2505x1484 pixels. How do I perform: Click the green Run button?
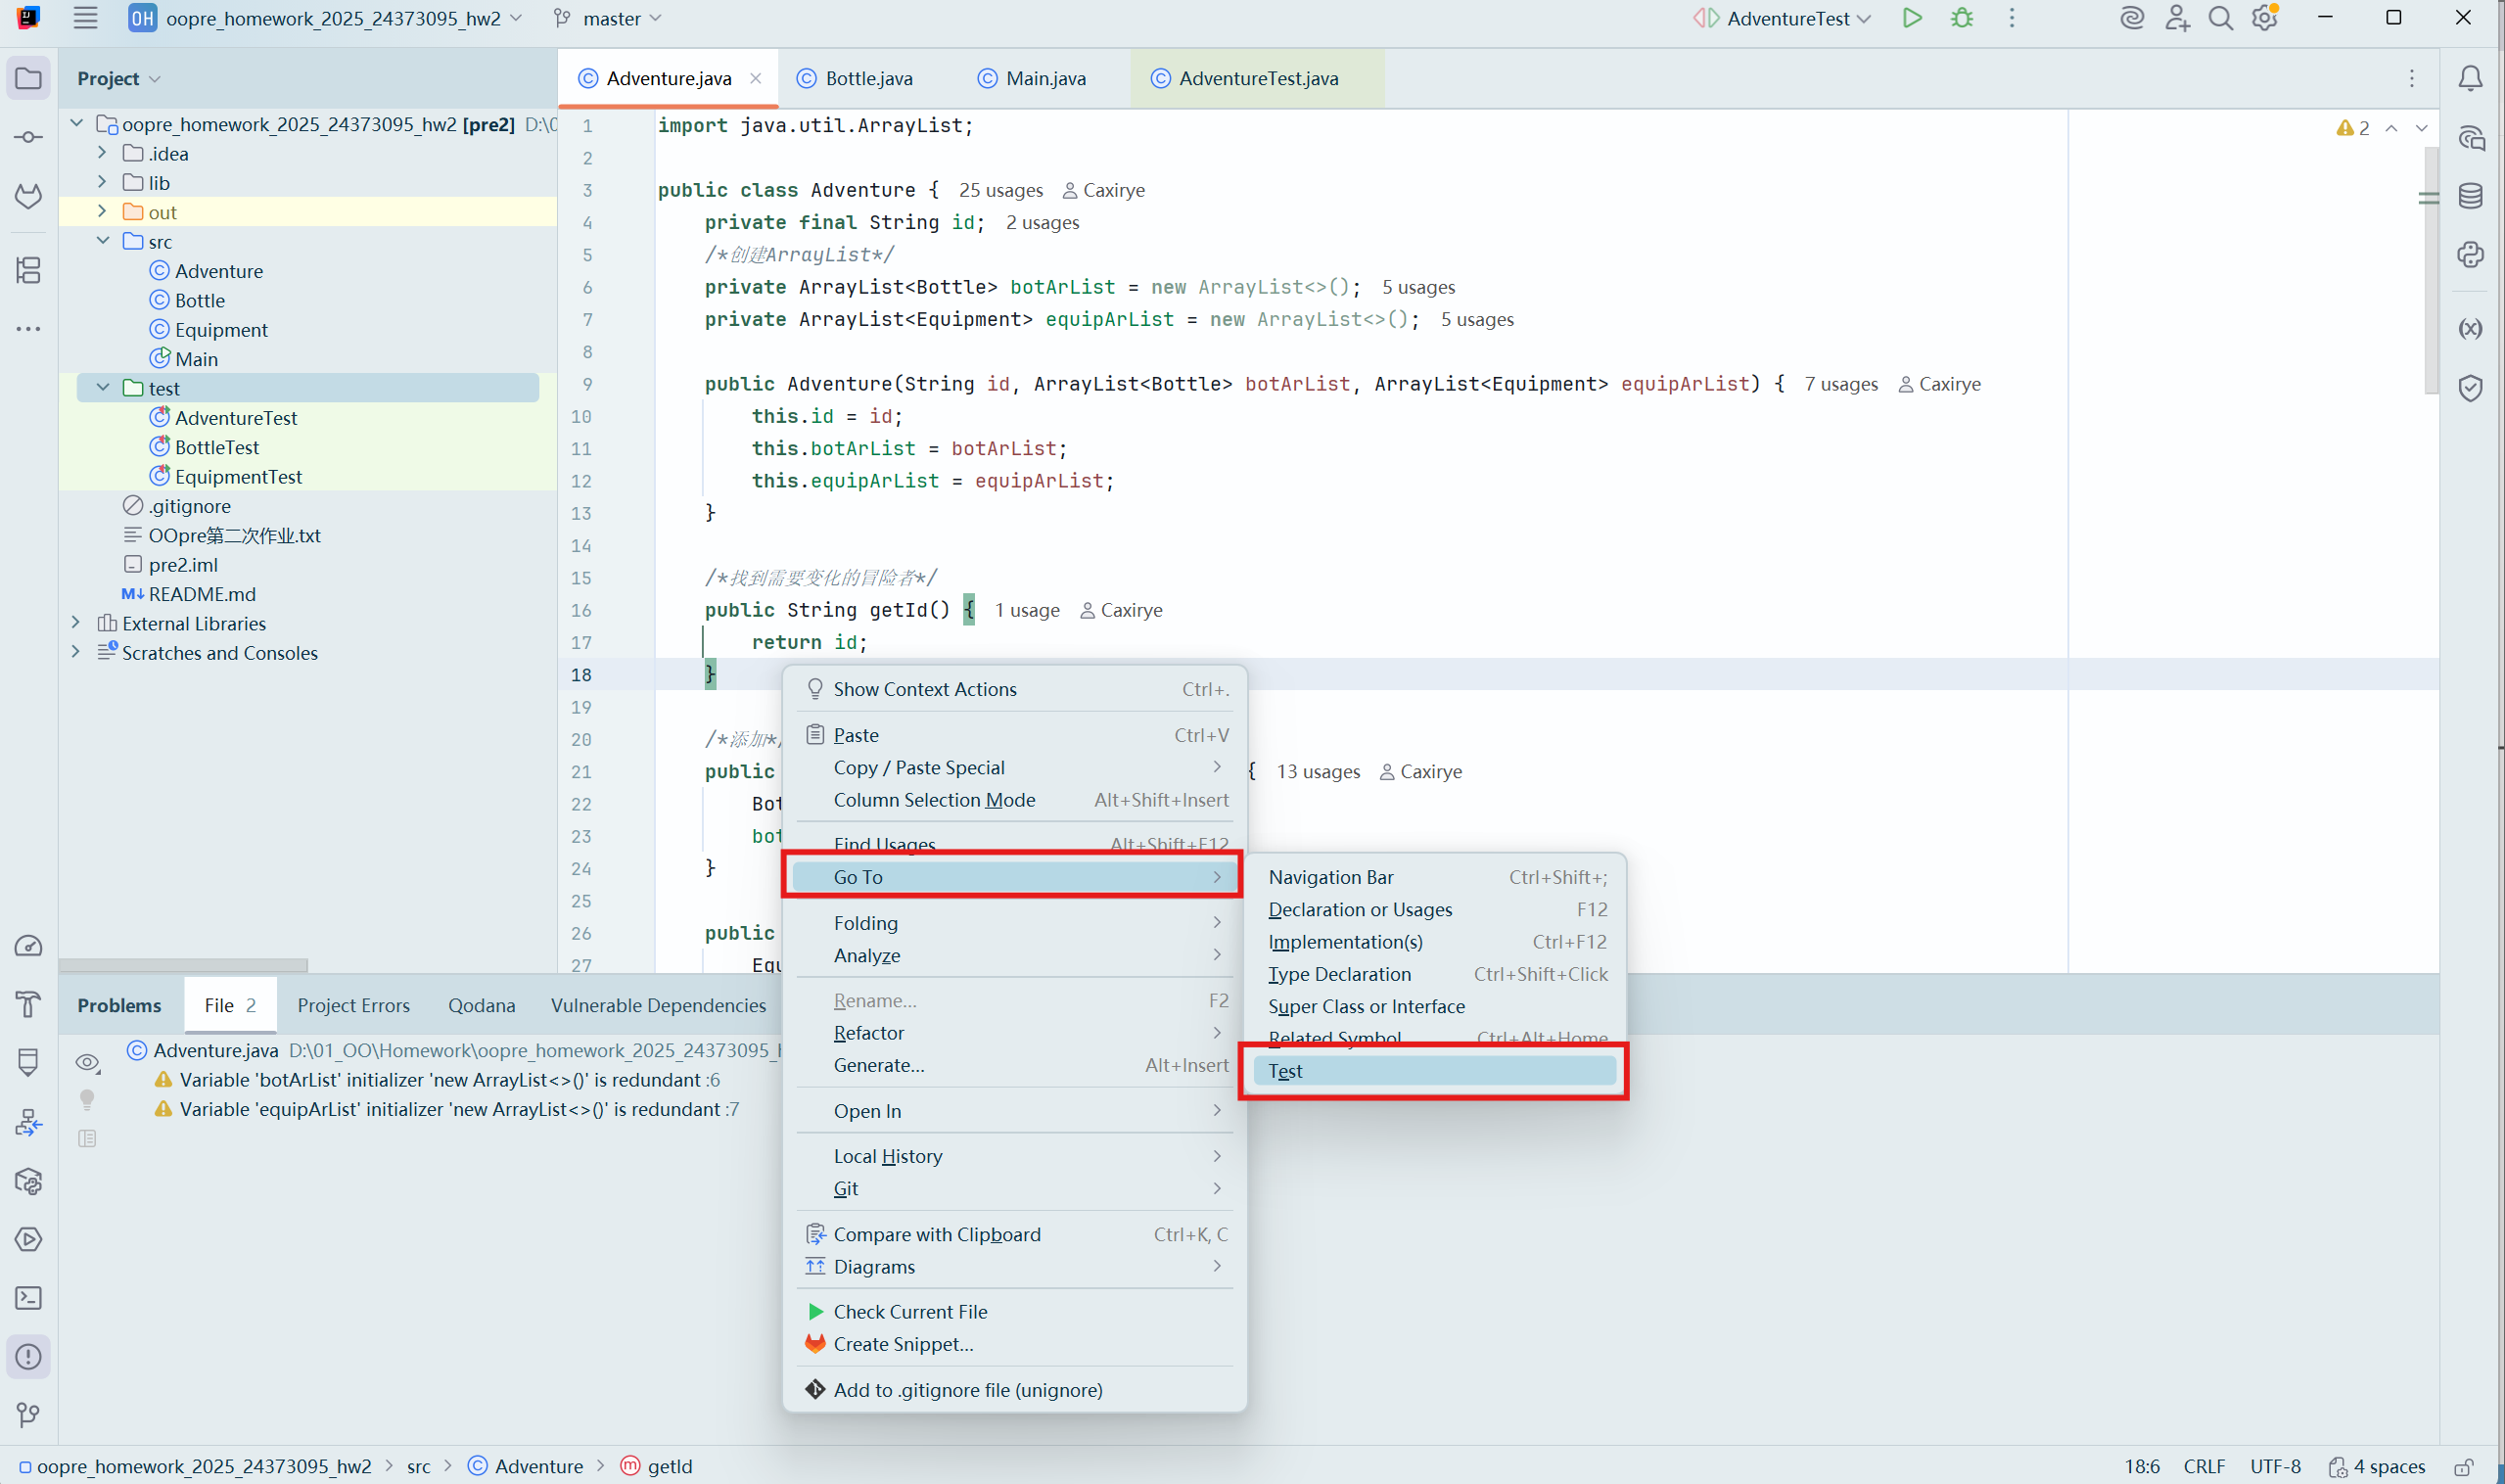[1911, 18]
